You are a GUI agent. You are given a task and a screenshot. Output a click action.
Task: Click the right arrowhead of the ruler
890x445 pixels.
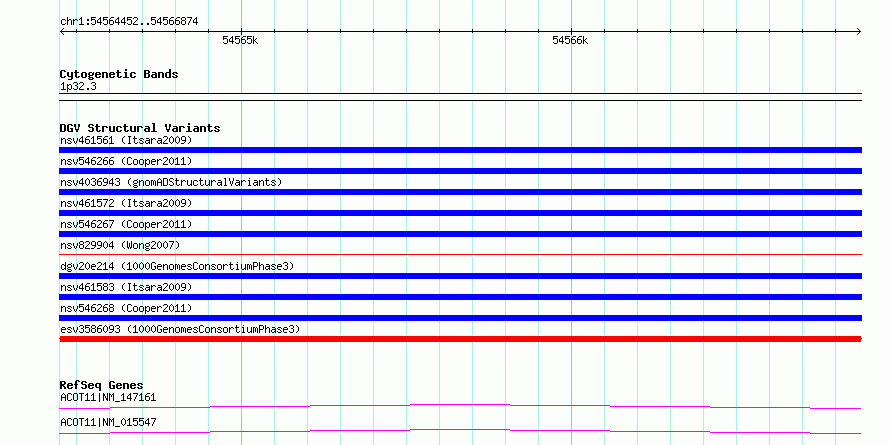(x=859, y=31)
